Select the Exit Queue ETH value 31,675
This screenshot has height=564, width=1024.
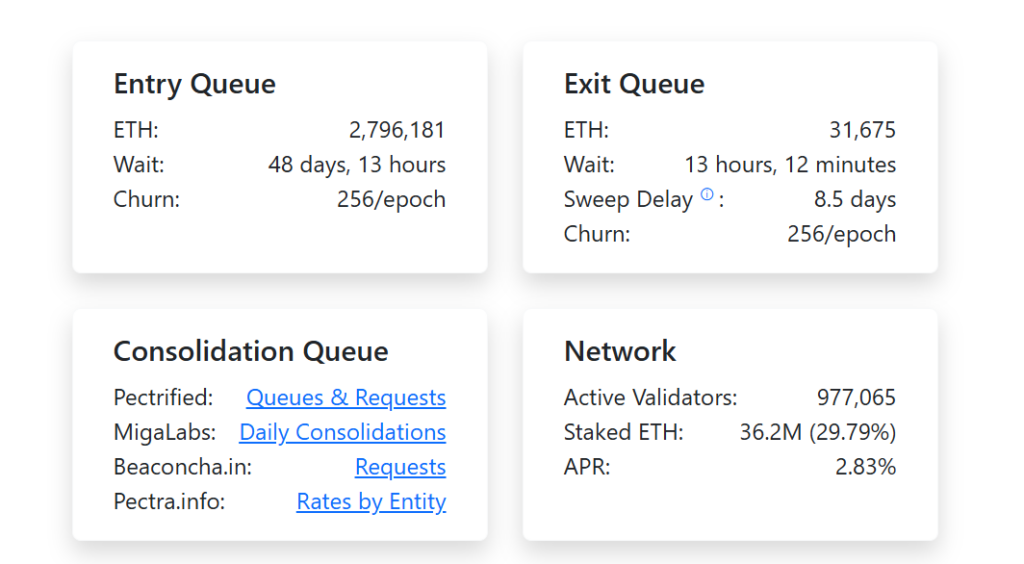(862, 130)
